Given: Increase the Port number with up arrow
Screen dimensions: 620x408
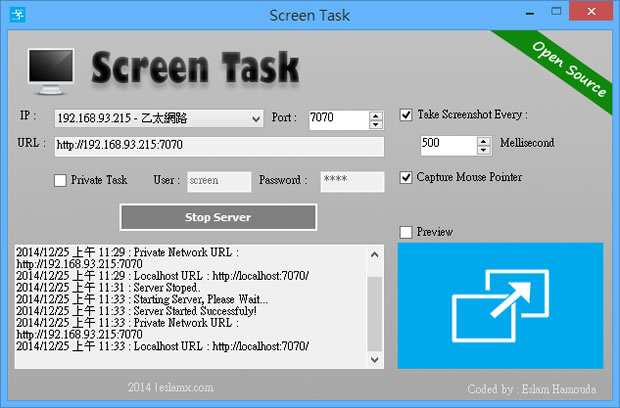Looking at the screenshot, I should [x=376, y=114].
